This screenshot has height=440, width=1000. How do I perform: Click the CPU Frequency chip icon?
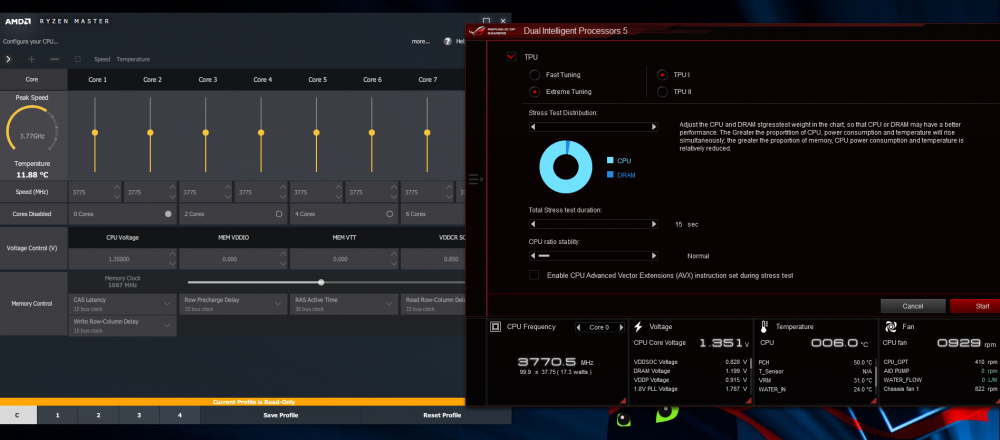[495, 327]
